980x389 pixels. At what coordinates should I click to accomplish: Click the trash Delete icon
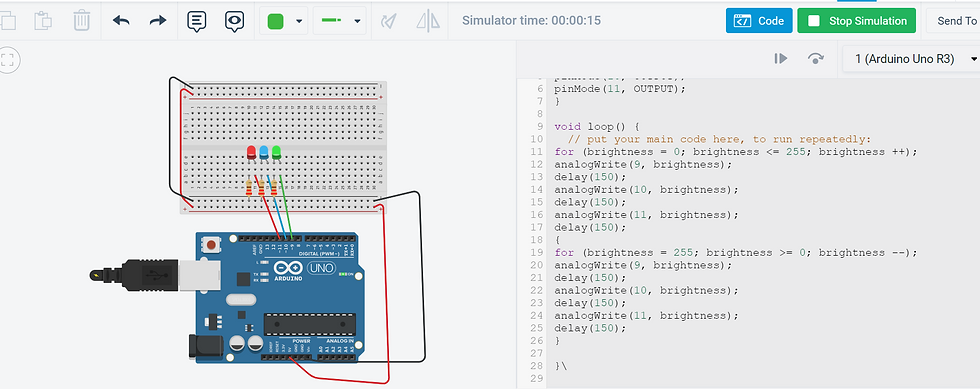coord(82,21)
